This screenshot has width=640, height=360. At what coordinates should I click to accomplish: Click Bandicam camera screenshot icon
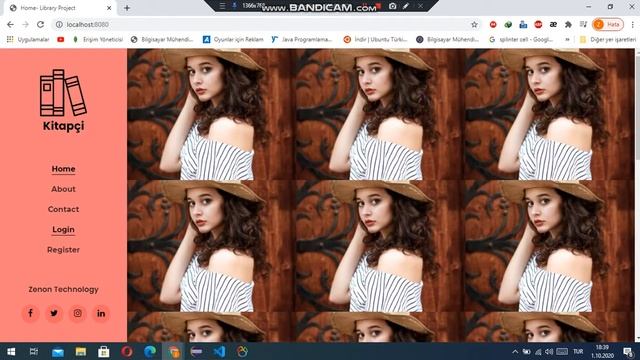pyautogui.click(x=393, y=6)
